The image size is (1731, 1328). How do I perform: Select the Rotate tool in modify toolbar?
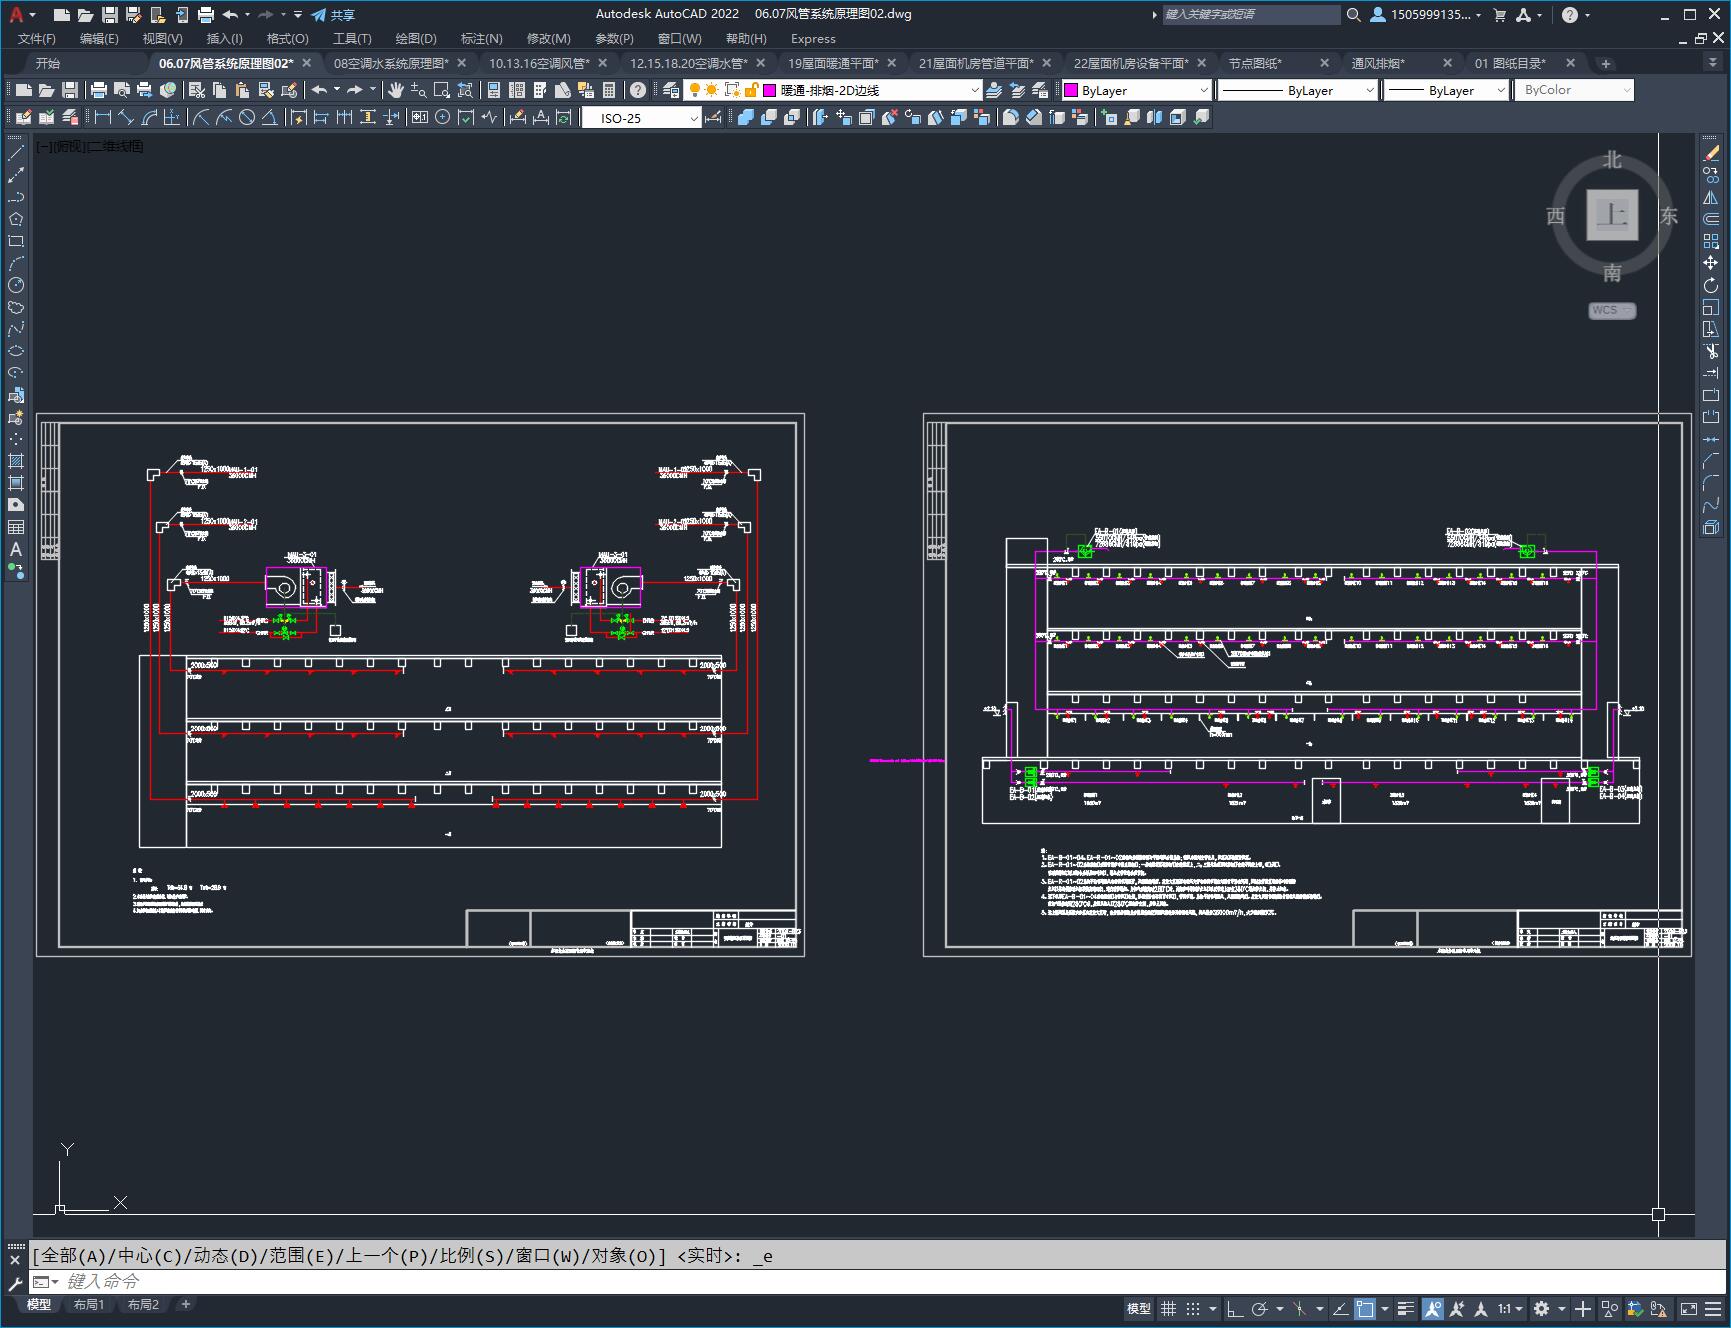(1711, 285)
